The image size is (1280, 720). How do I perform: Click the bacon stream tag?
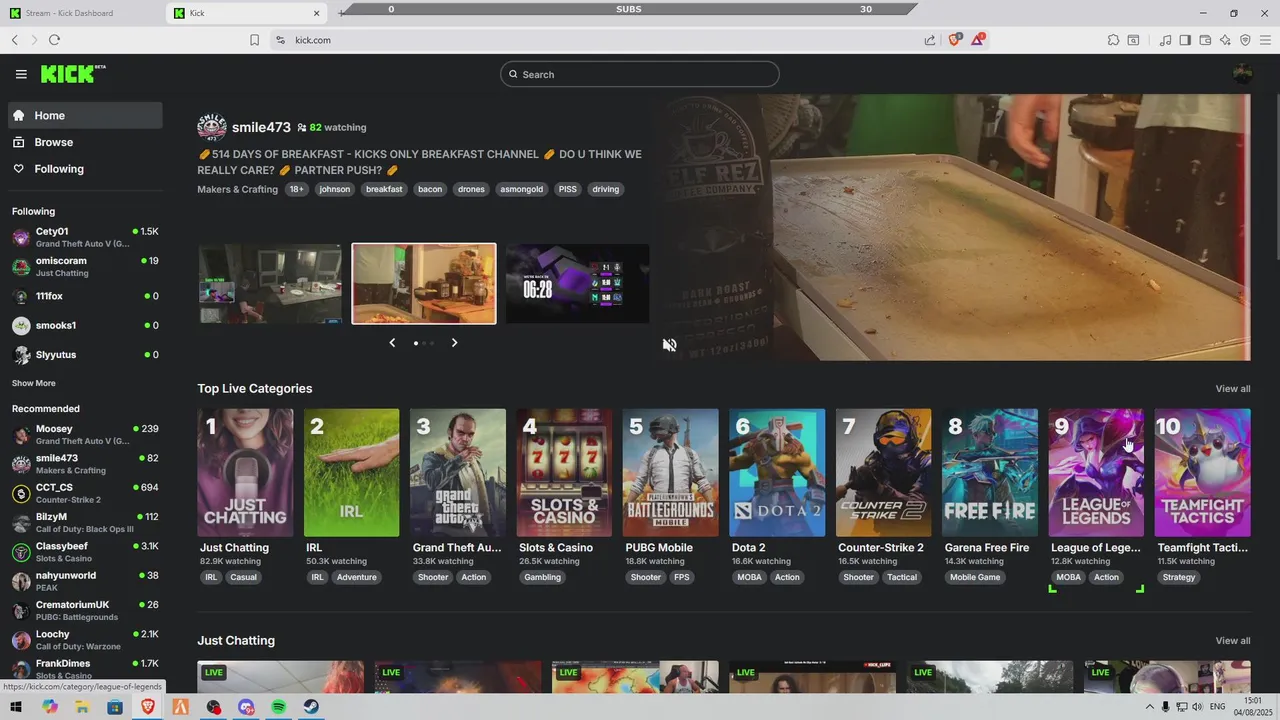pyautogui.click(x=430, y=189)
